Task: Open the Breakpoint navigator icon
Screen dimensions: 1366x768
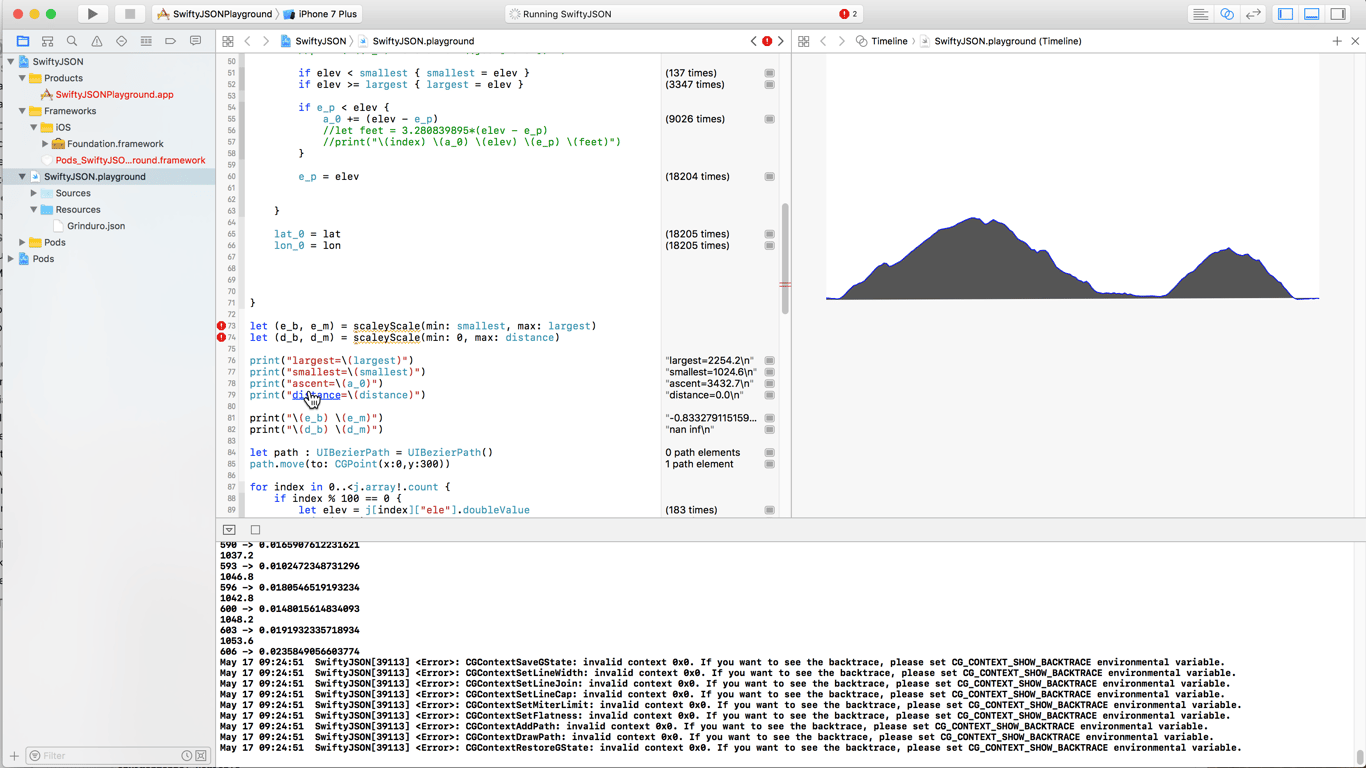Action: click(171, 41)
